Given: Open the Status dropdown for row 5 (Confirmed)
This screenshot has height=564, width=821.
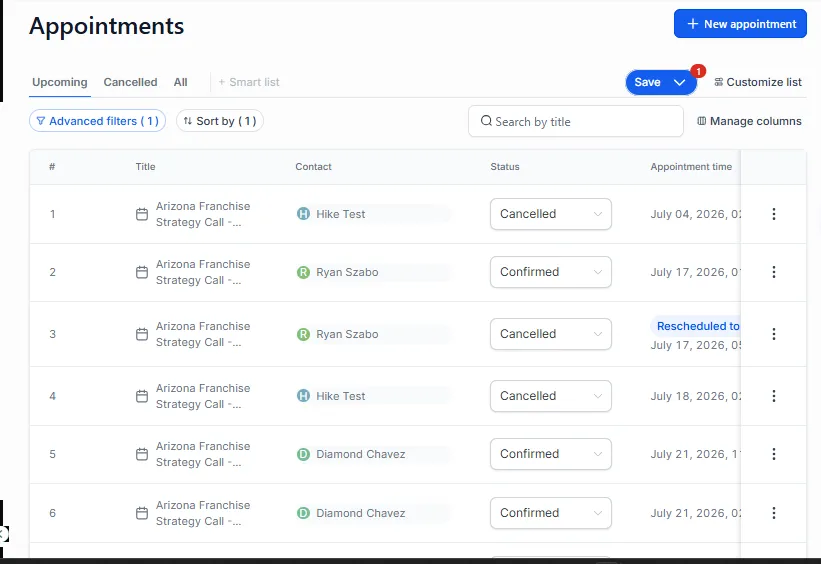Looking at the screenshot, I should [551, 454].
